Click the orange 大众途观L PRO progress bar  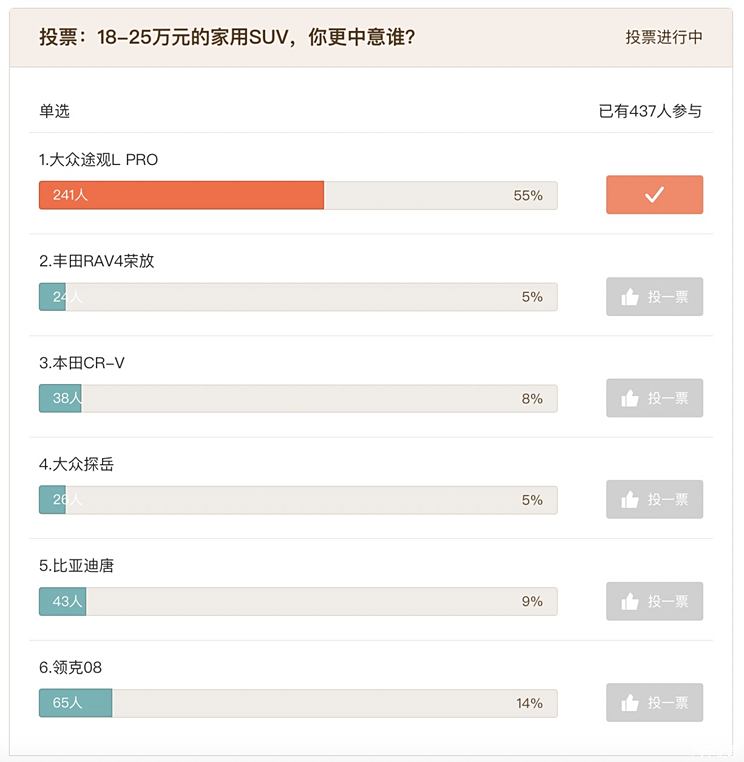[181, 195]
